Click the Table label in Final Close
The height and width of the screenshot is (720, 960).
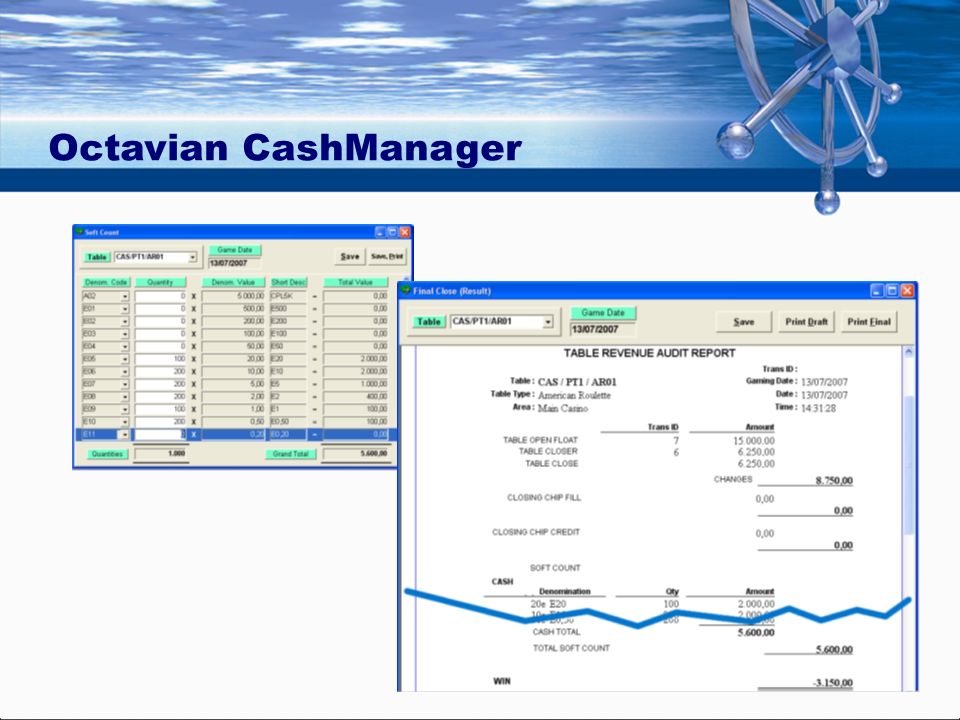[429, 321]
